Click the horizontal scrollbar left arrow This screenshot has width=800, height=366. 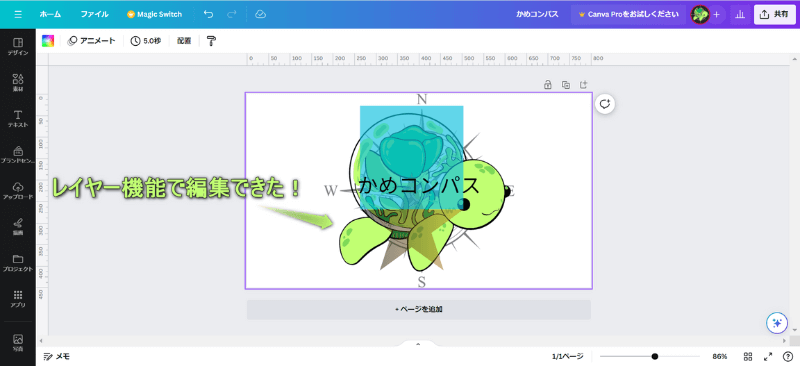41,340
